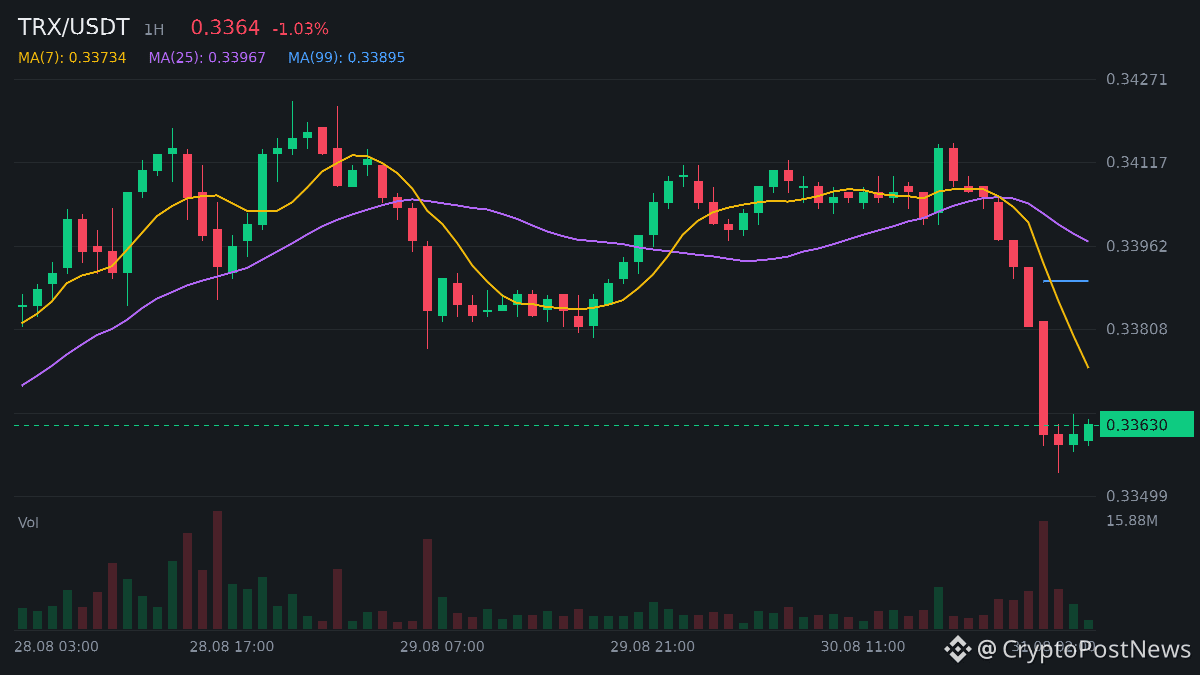Click the 30.08 11:00 time axis label

pos(863,647)
